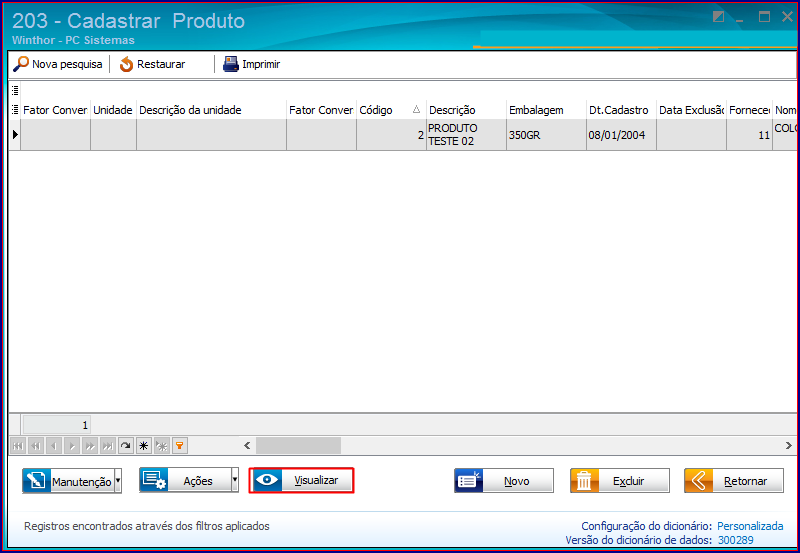
Task: Select the product code 2 cell
Action: click(391, 135)
